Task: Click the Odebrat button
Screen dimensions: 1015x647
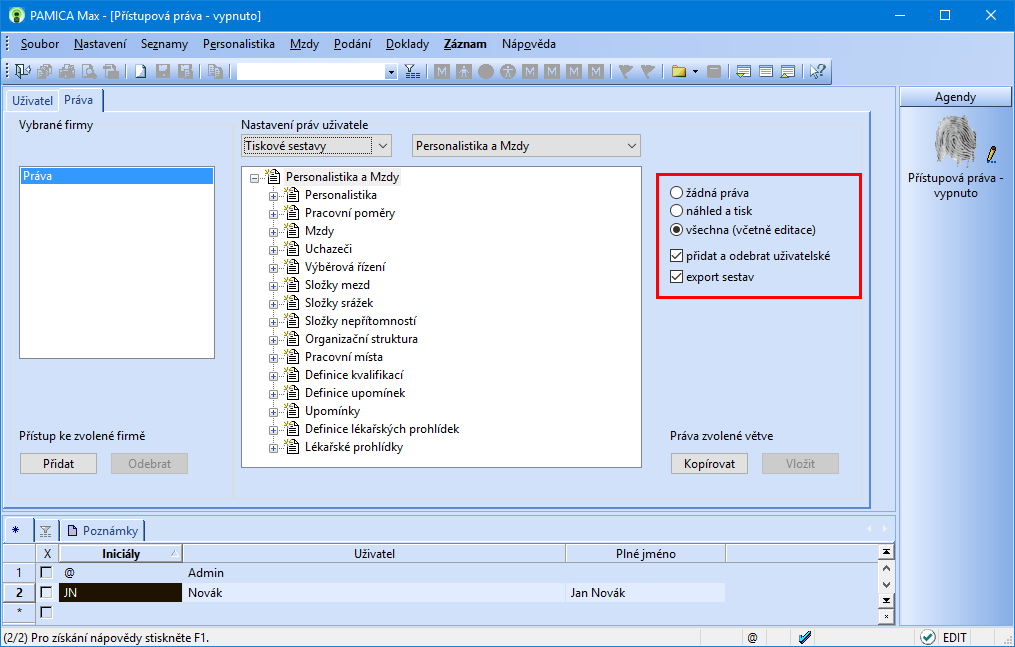Action: [x=150, y=463]
